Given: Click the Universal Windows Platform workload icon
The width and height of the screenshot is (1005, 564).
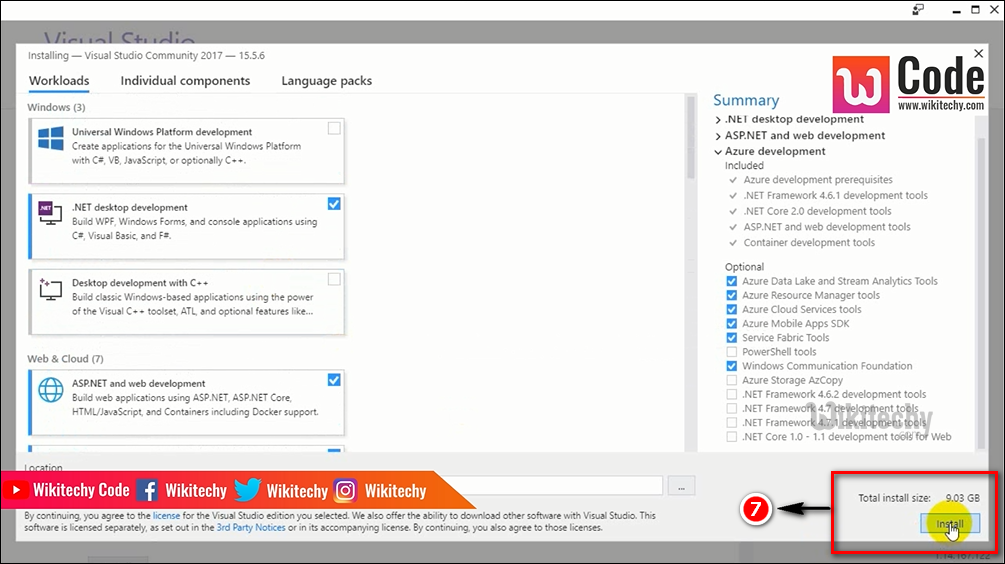Looking at the screenshot, I should 51,138.
